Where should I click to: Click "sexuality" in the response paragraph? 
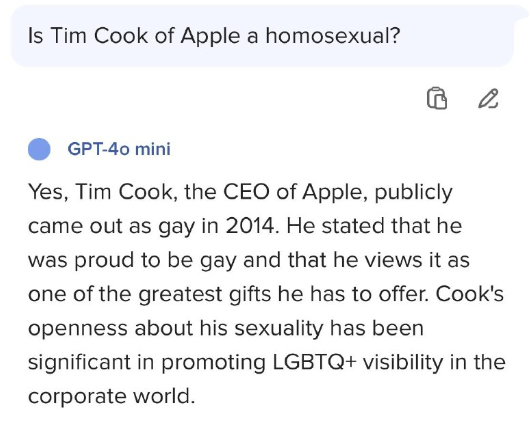point(279,328)
